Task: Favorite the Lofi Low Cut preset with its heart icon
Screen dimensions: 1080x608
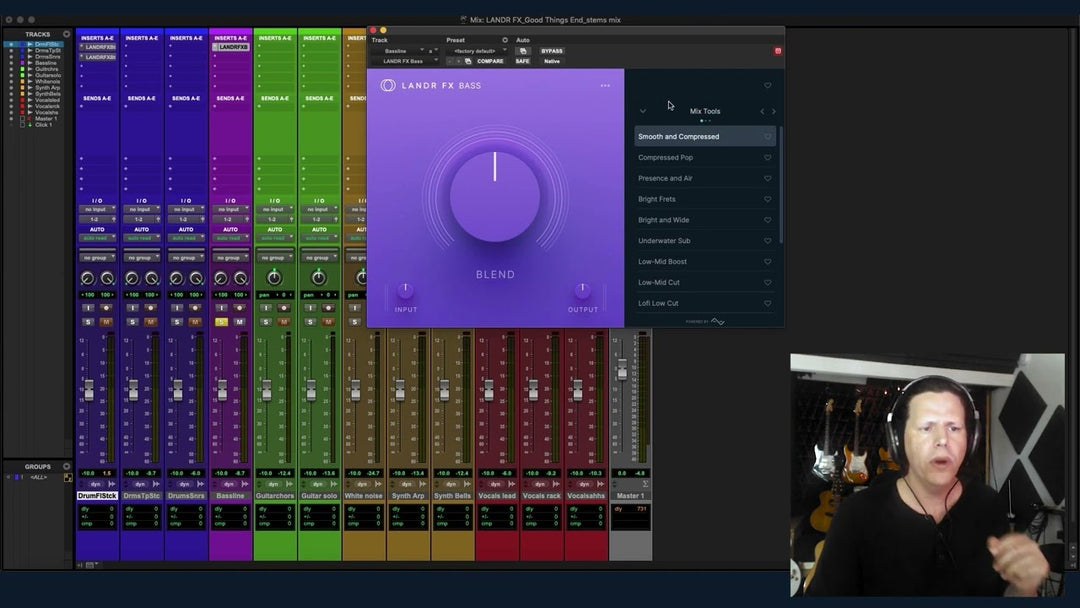Action: (767, 303)
